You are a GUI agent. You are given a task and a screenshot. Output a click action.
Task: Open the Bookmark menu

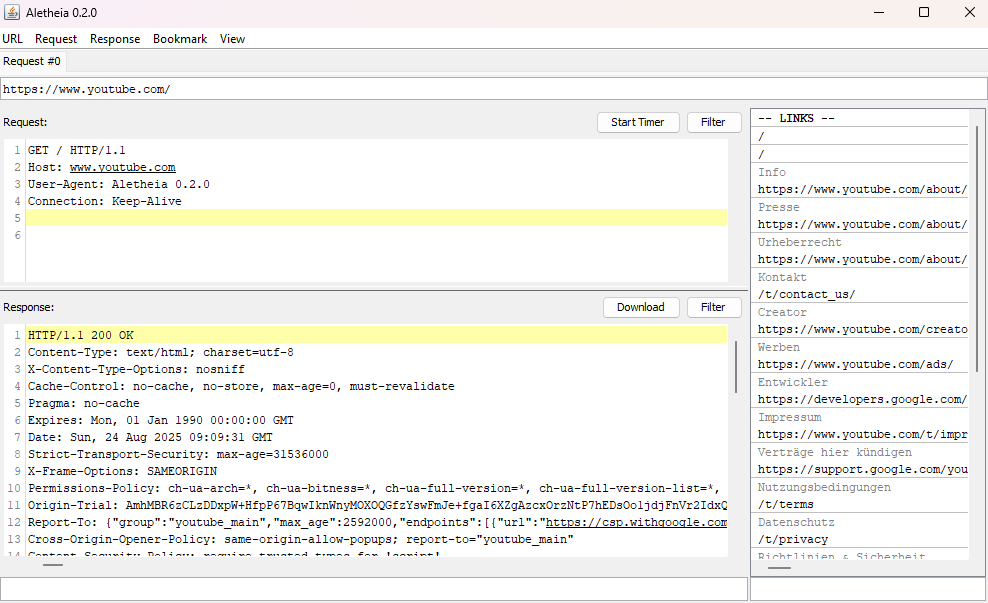[180, 39]
